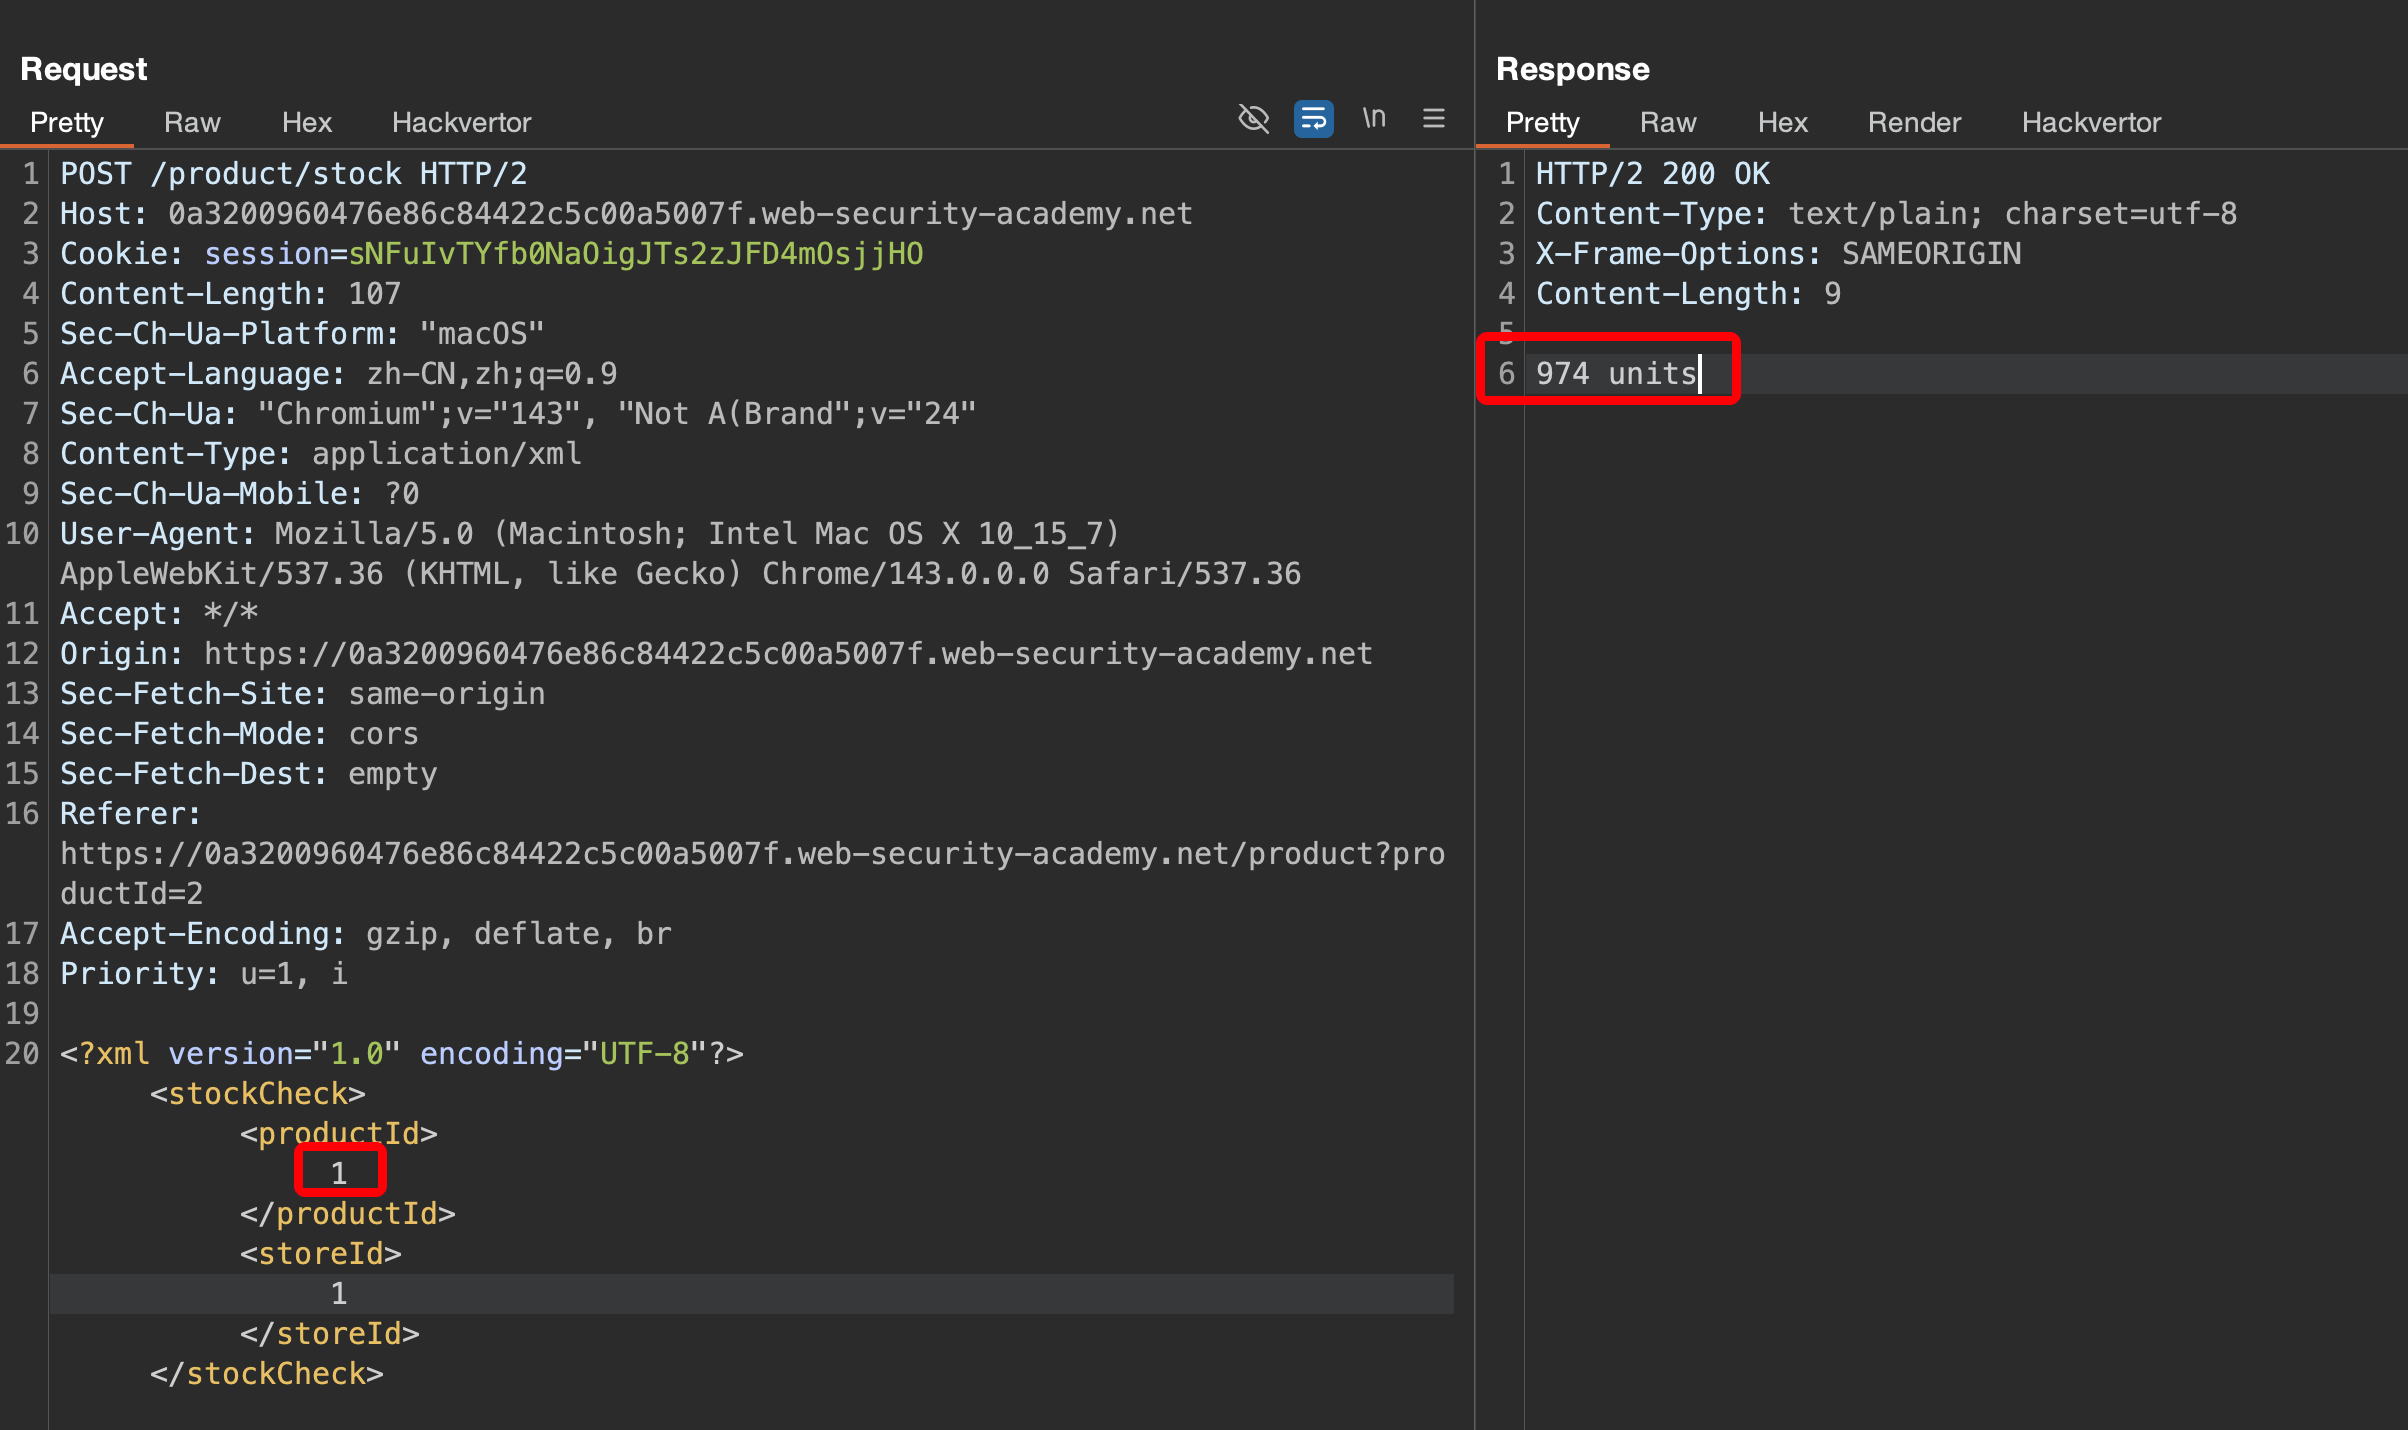The image size is (2408, 1430).
Task: Toggle the \n show newlines icon
Action: pos(1374,119)
